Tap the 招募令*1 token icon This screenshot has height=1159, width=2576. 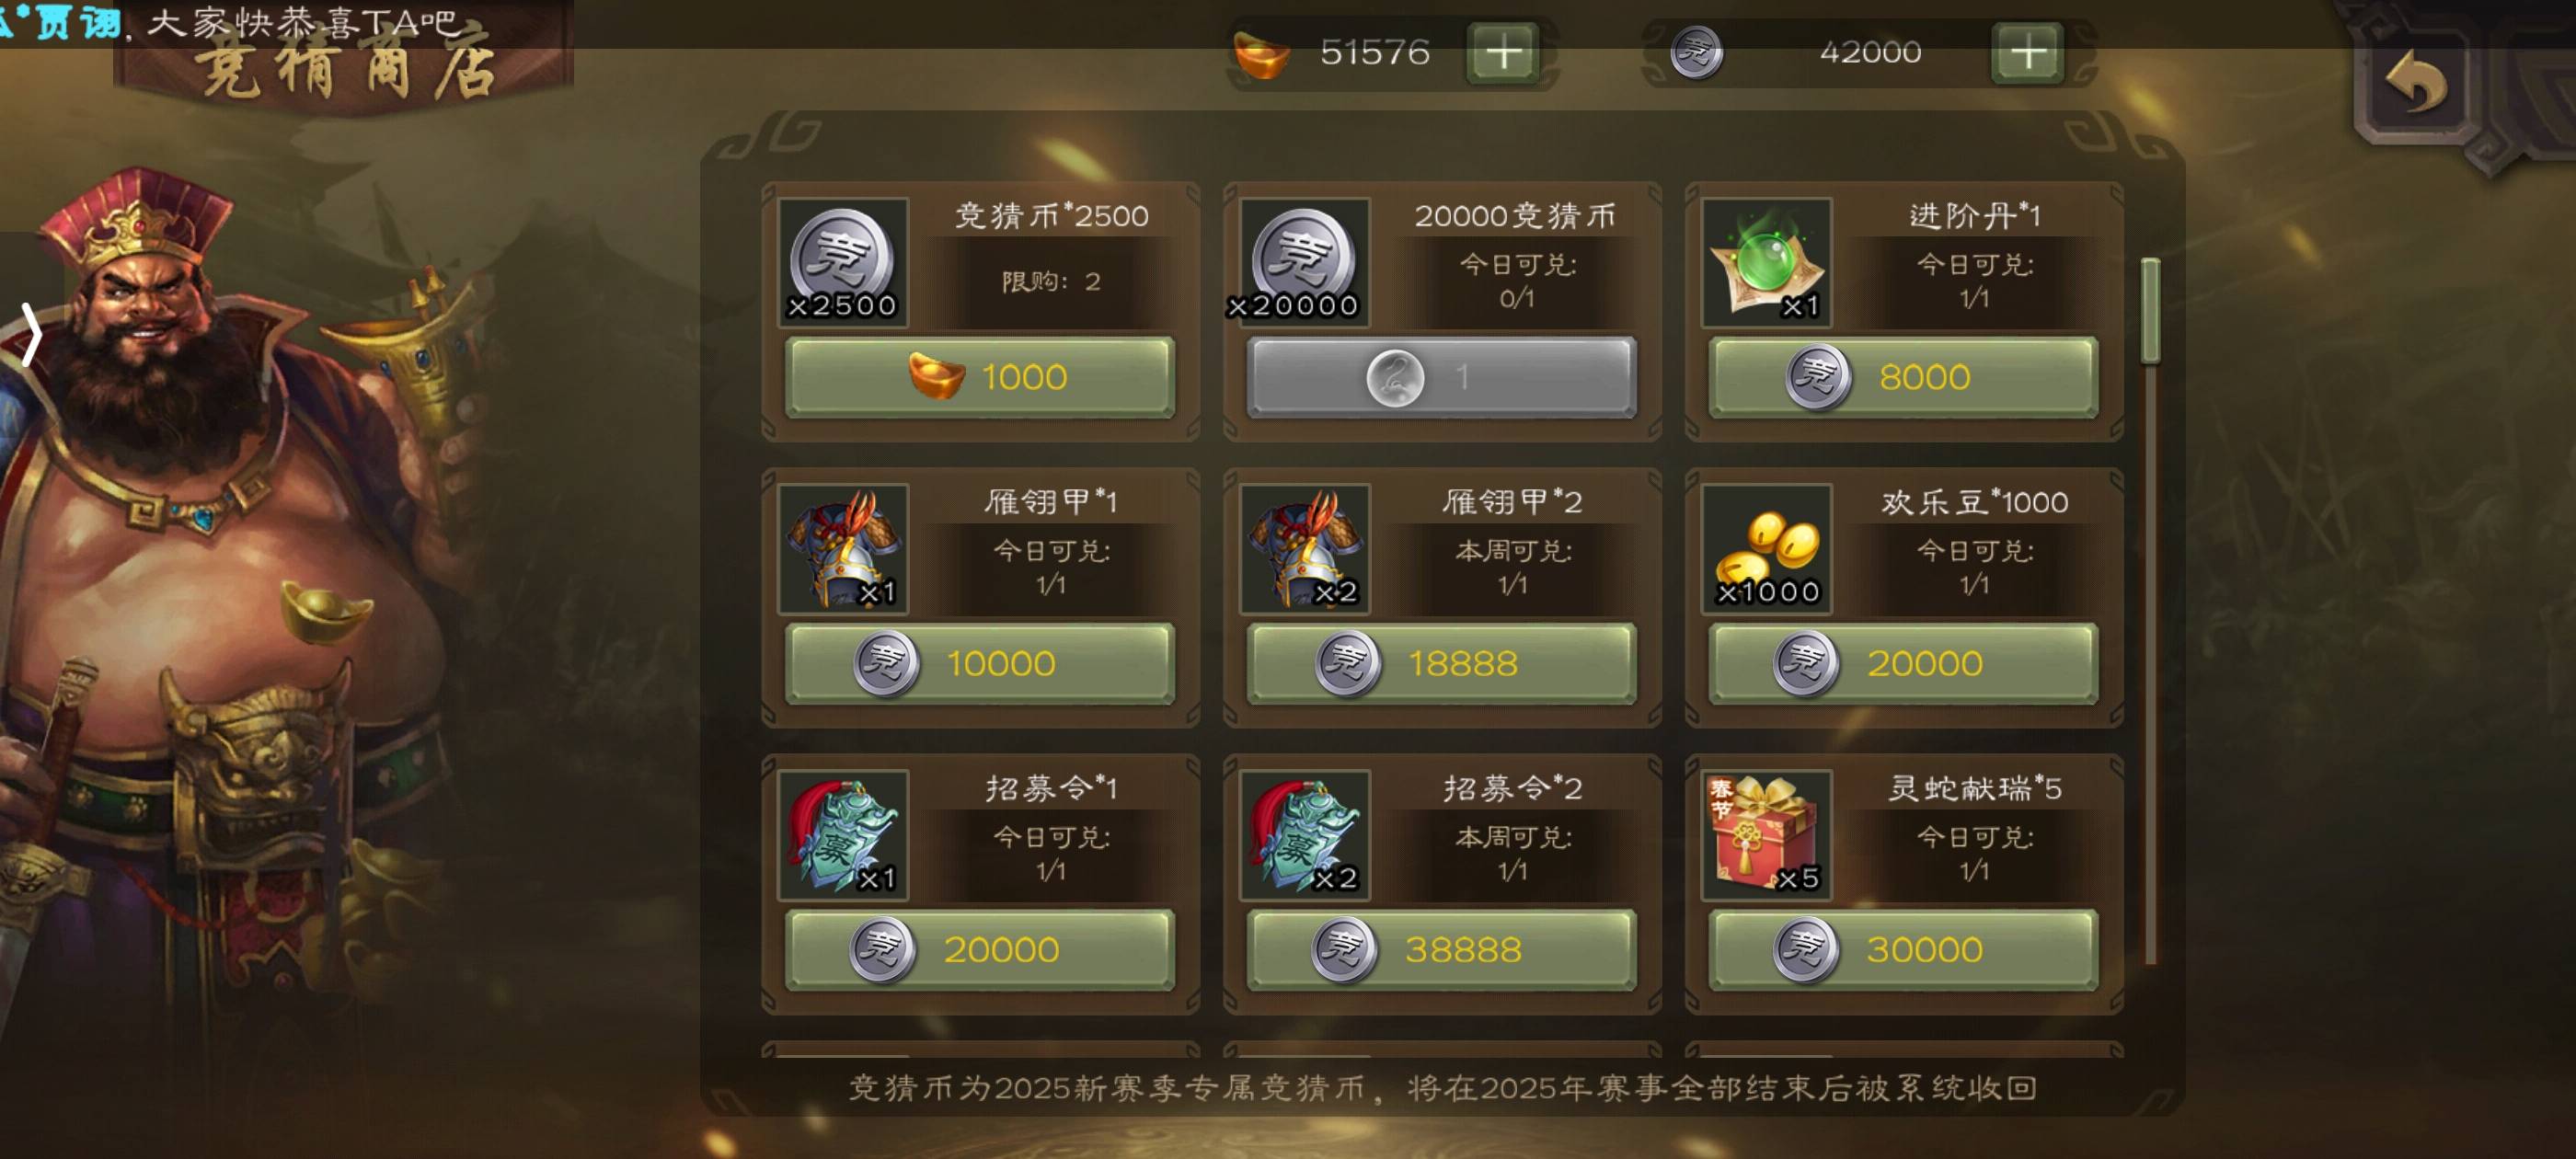click(x=843, y=835)
